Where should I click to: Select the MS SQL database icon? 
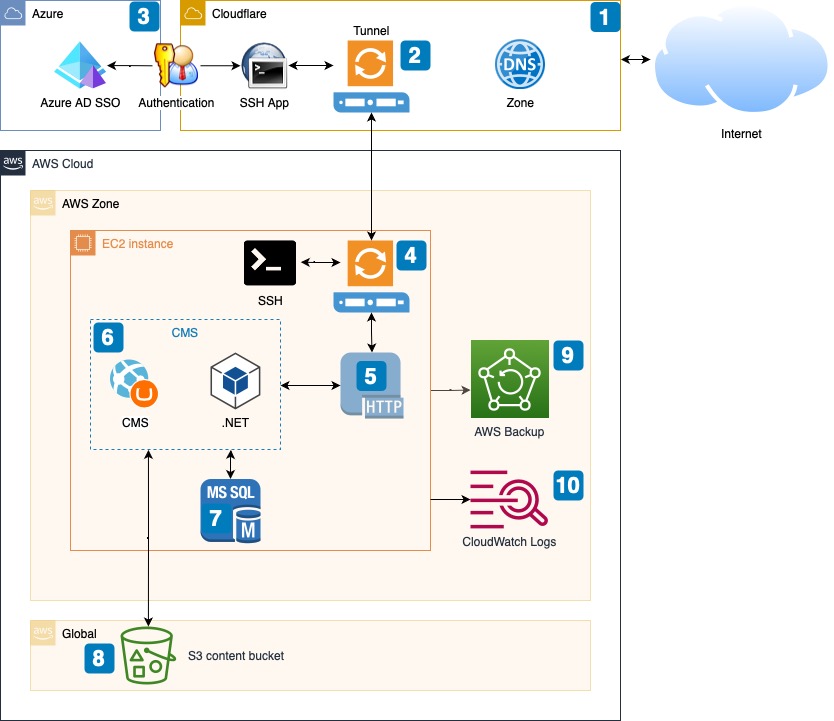coord(231,511)
